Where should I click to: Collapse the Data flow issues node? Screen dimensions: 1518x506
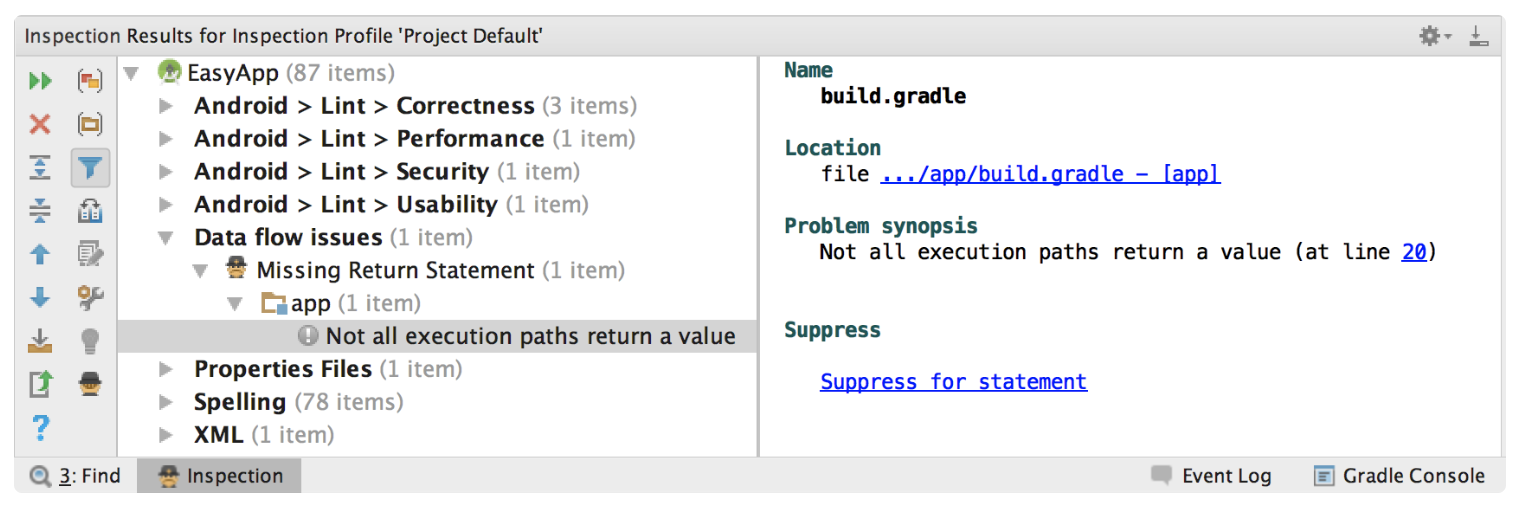click(x=166, y=238)
